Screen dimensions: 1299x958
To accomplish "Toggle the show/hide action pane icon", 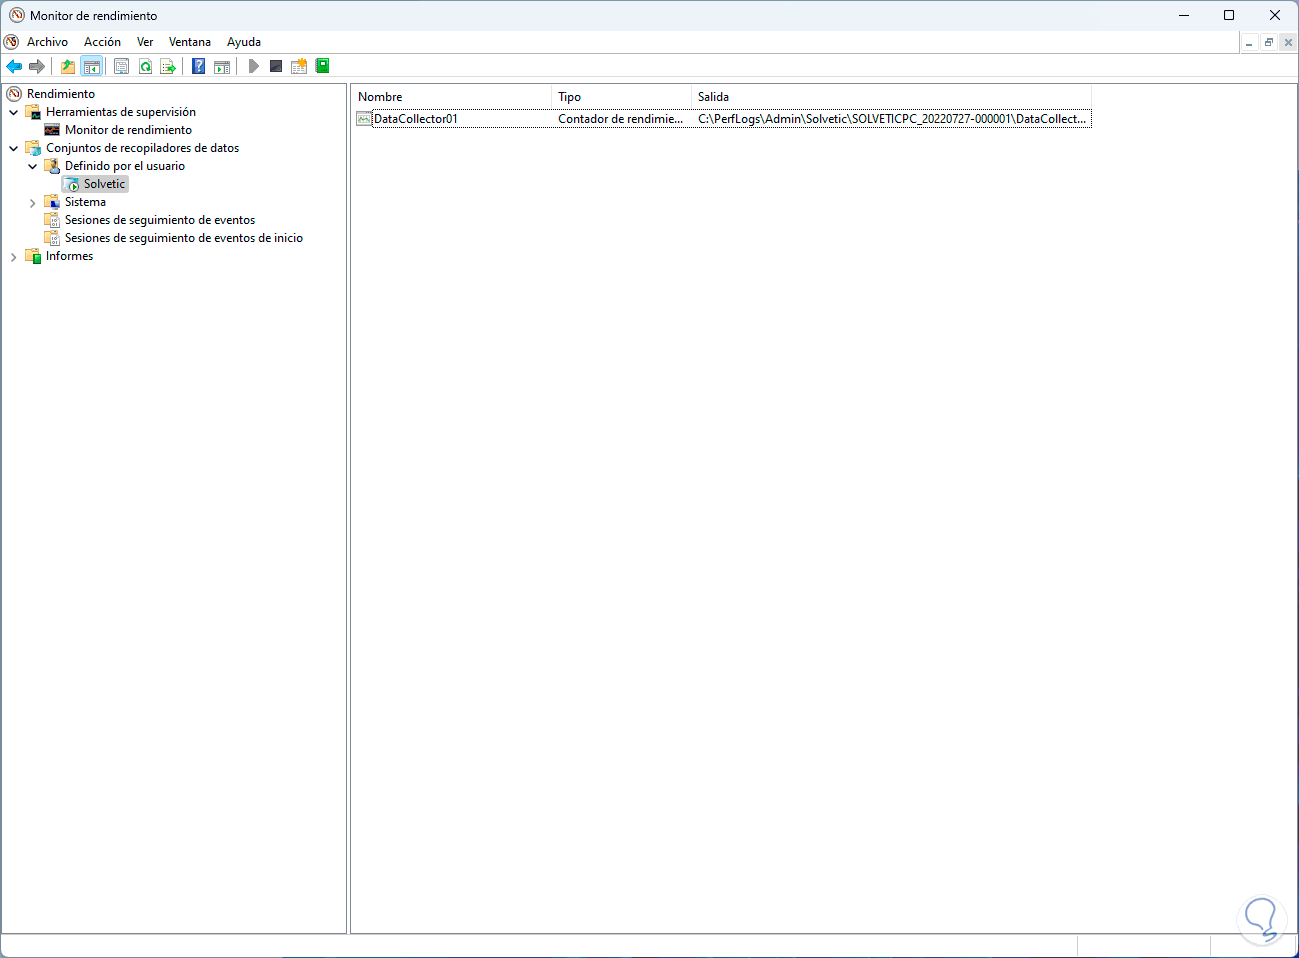I will (x=222, y=67).
